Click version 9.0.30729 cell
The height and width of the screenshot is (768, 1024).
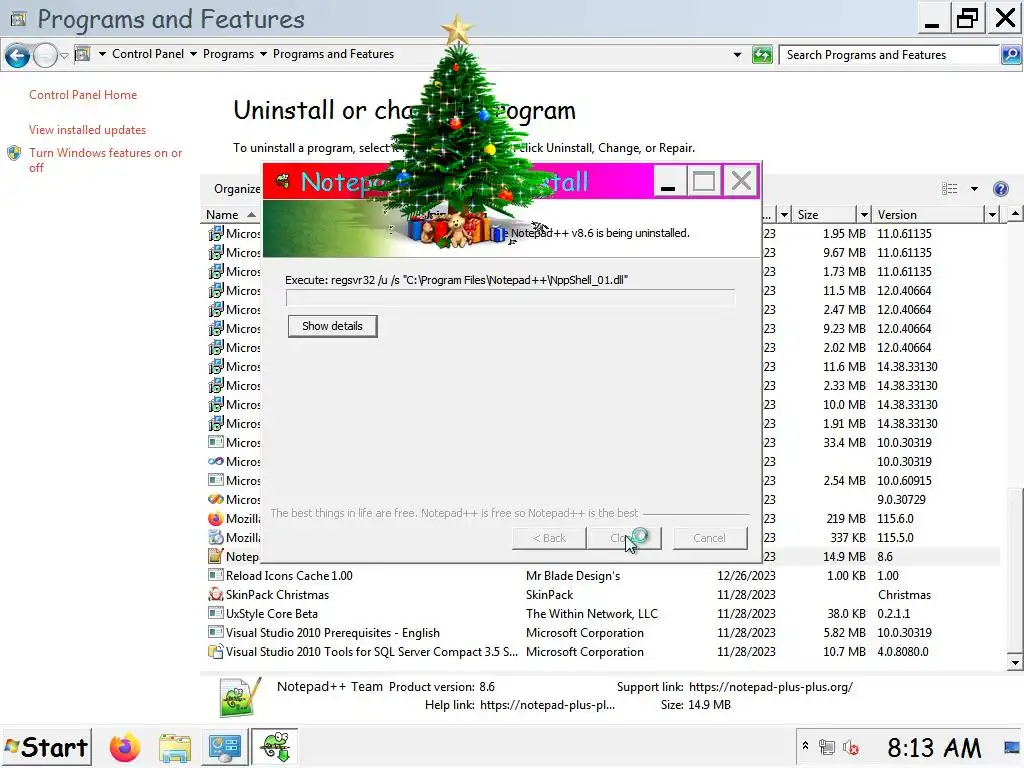pos(901,500)
